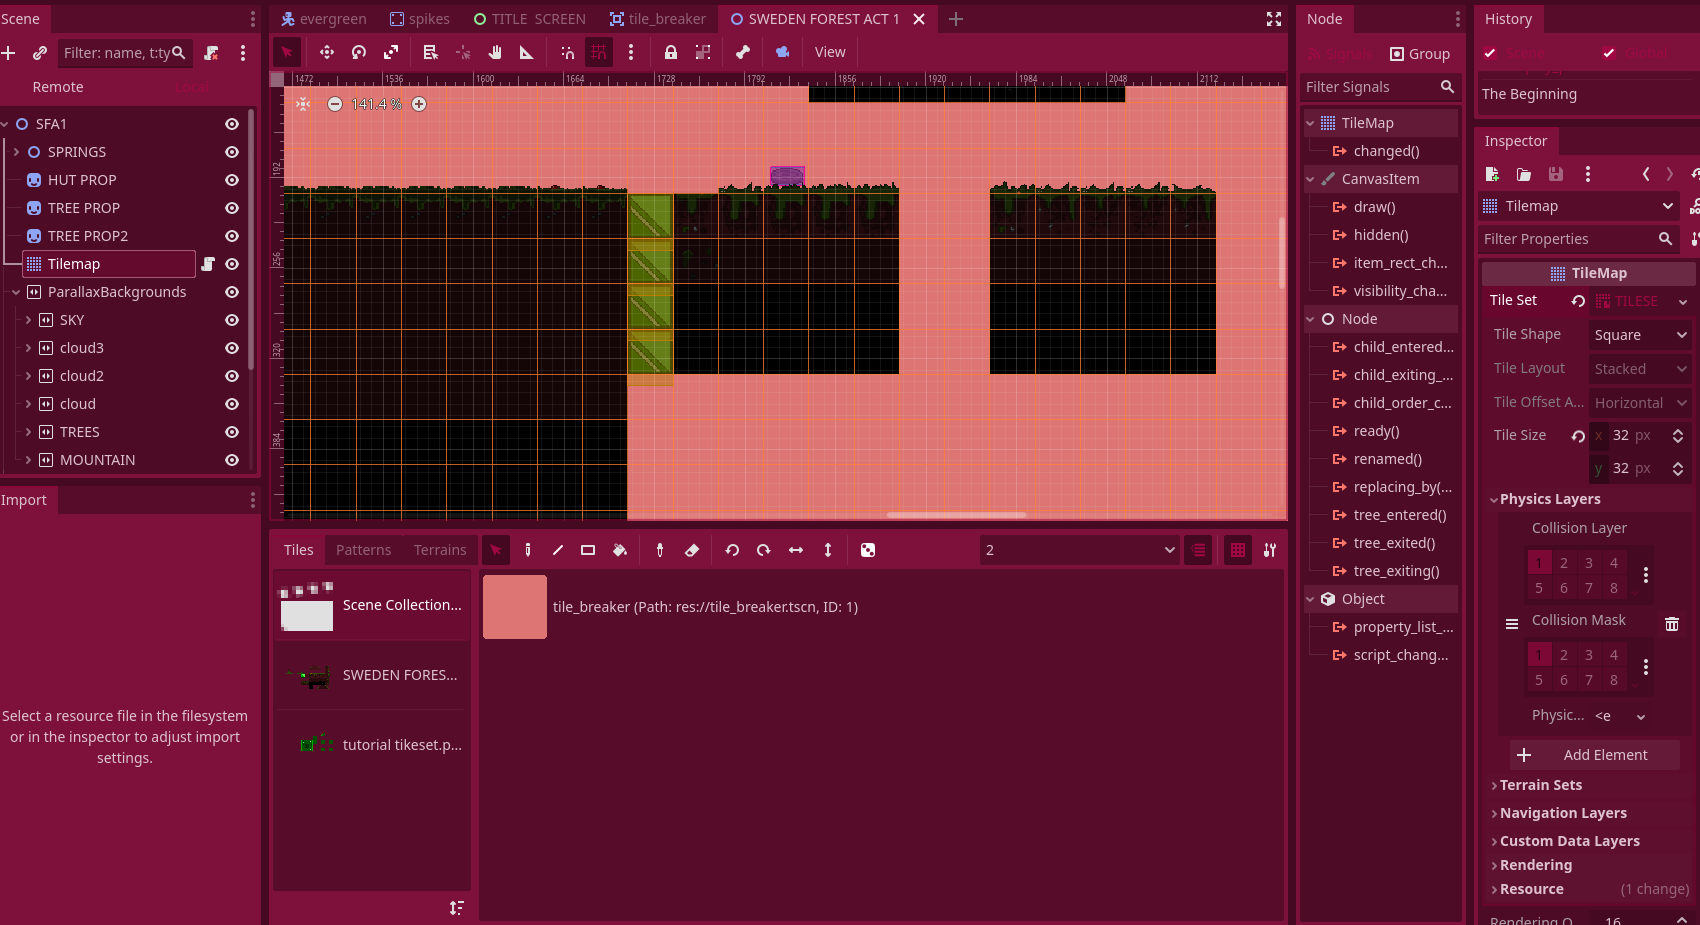Viewport: 1700px width, 925px height.
Task: Select the tile_breaker pink tile swatch
Action: point(515,607)
